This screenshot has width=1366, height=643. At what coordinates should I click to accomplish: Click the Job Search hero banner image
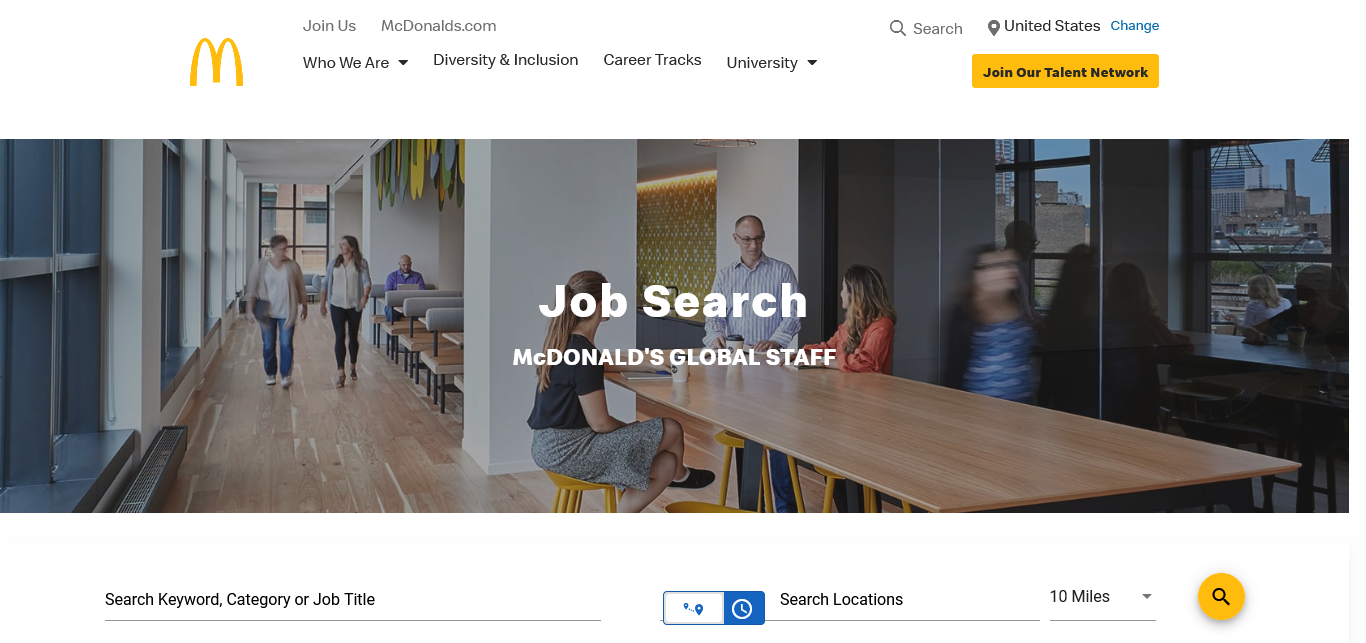click(683, 326)
